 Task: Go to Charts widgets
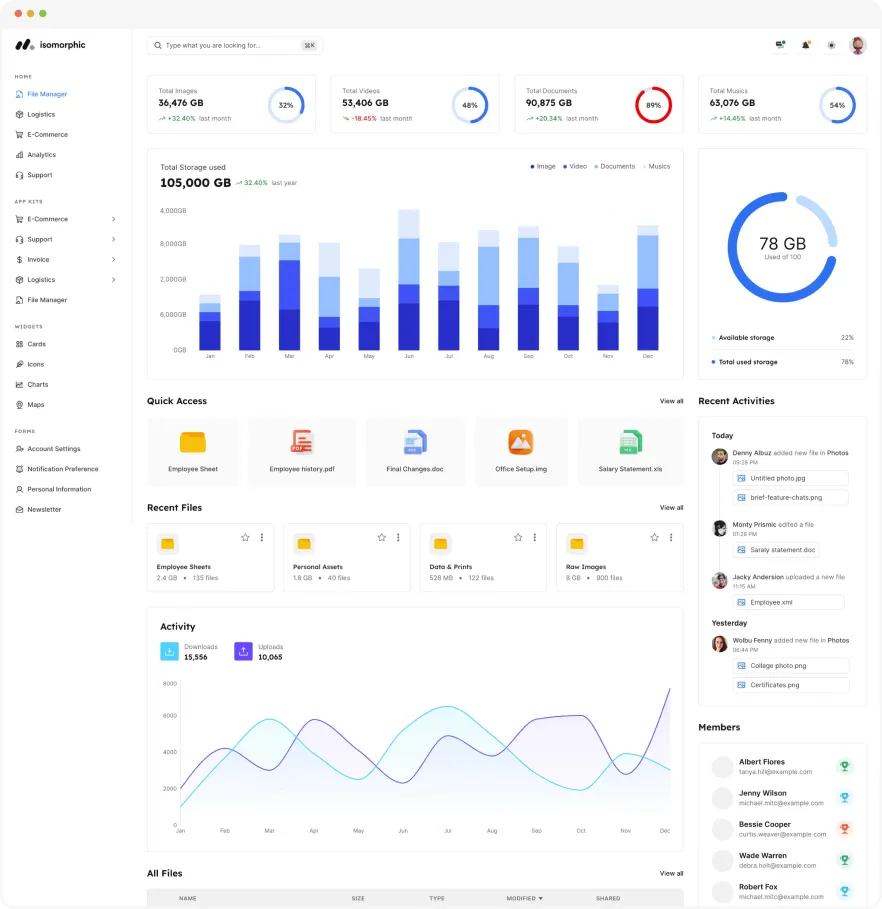[x=32, y=384]
